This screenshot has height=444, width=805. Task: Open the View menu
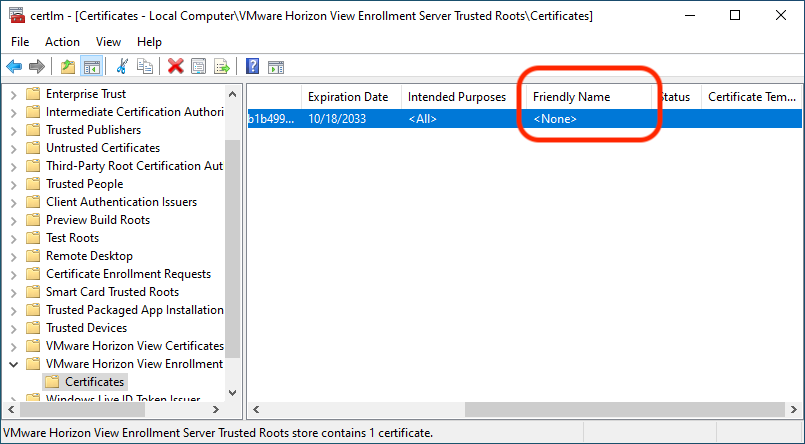tap(108, 42)
